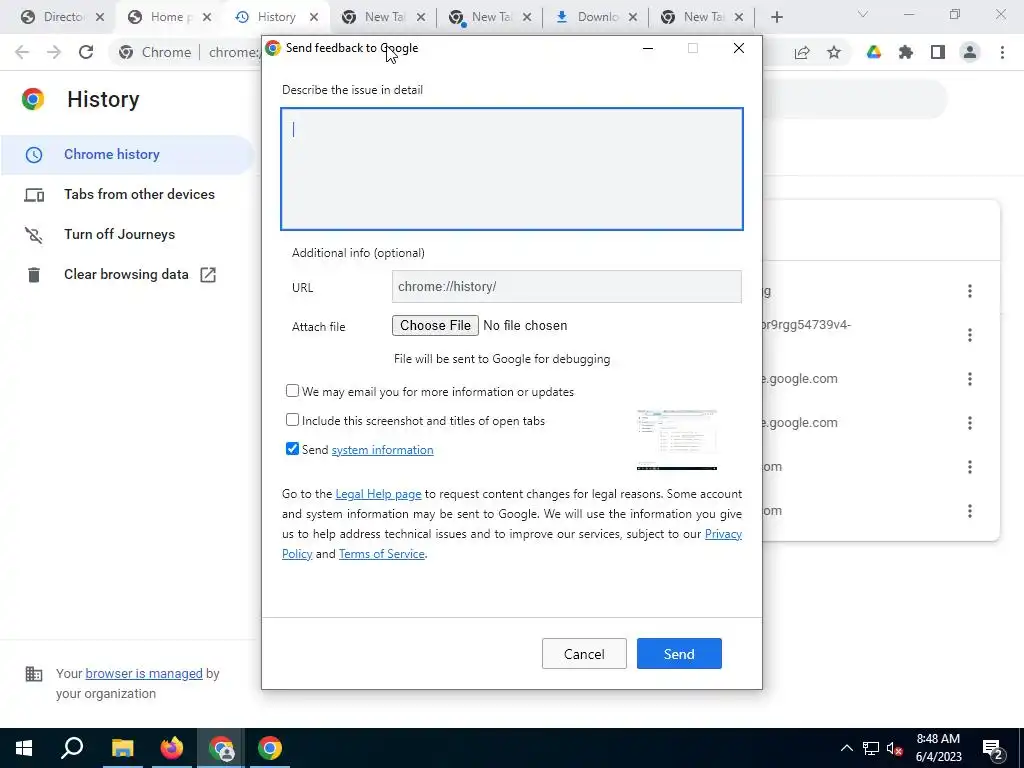Click the issue description text area
The width and height of the screenshot is (1024, 768).
tap(512, 169)
